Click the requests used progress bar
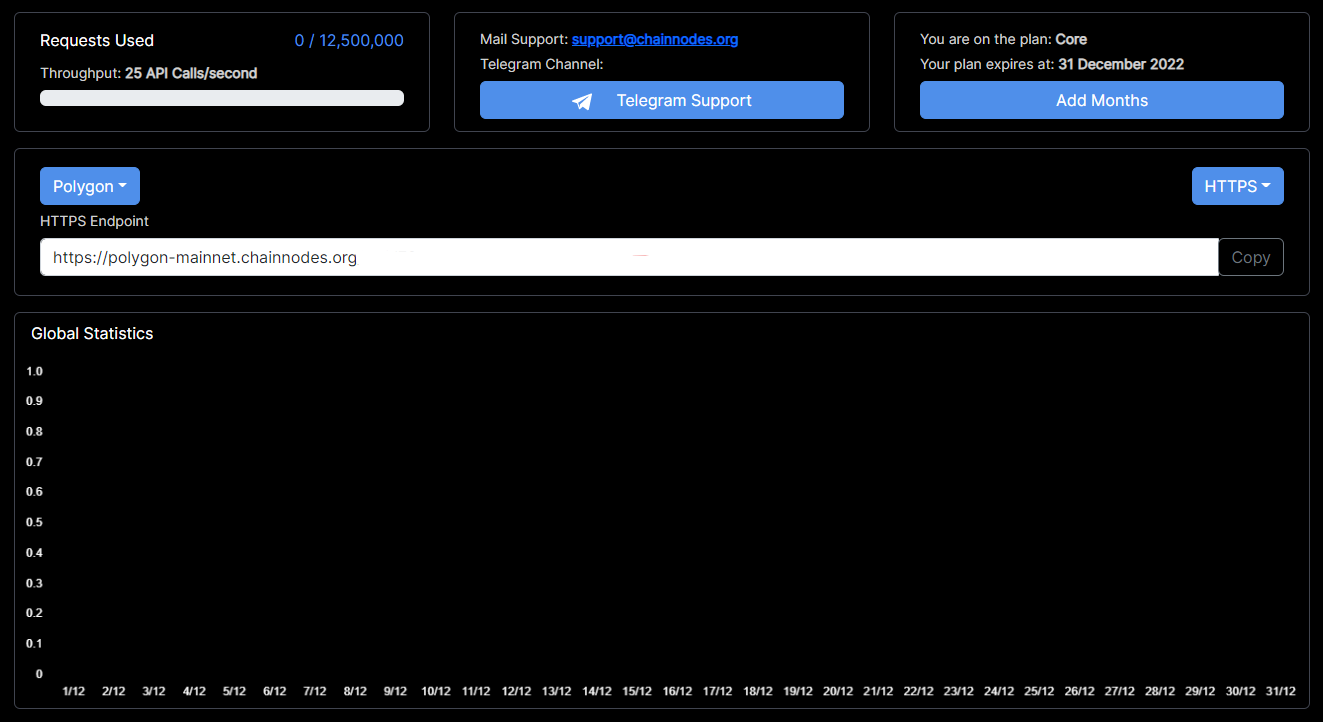This screenshot has width=1323, height=722. click(x=222, y=98)
